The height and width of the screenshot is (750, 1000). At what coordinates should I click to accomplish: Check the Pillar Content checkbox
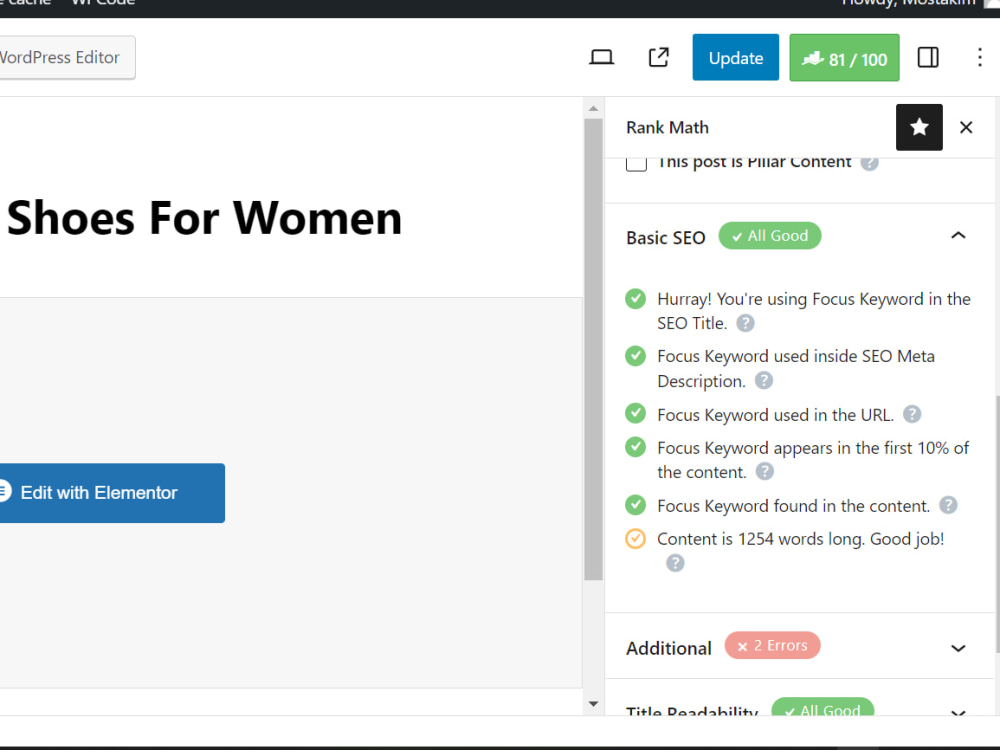(x=636, y=162)
